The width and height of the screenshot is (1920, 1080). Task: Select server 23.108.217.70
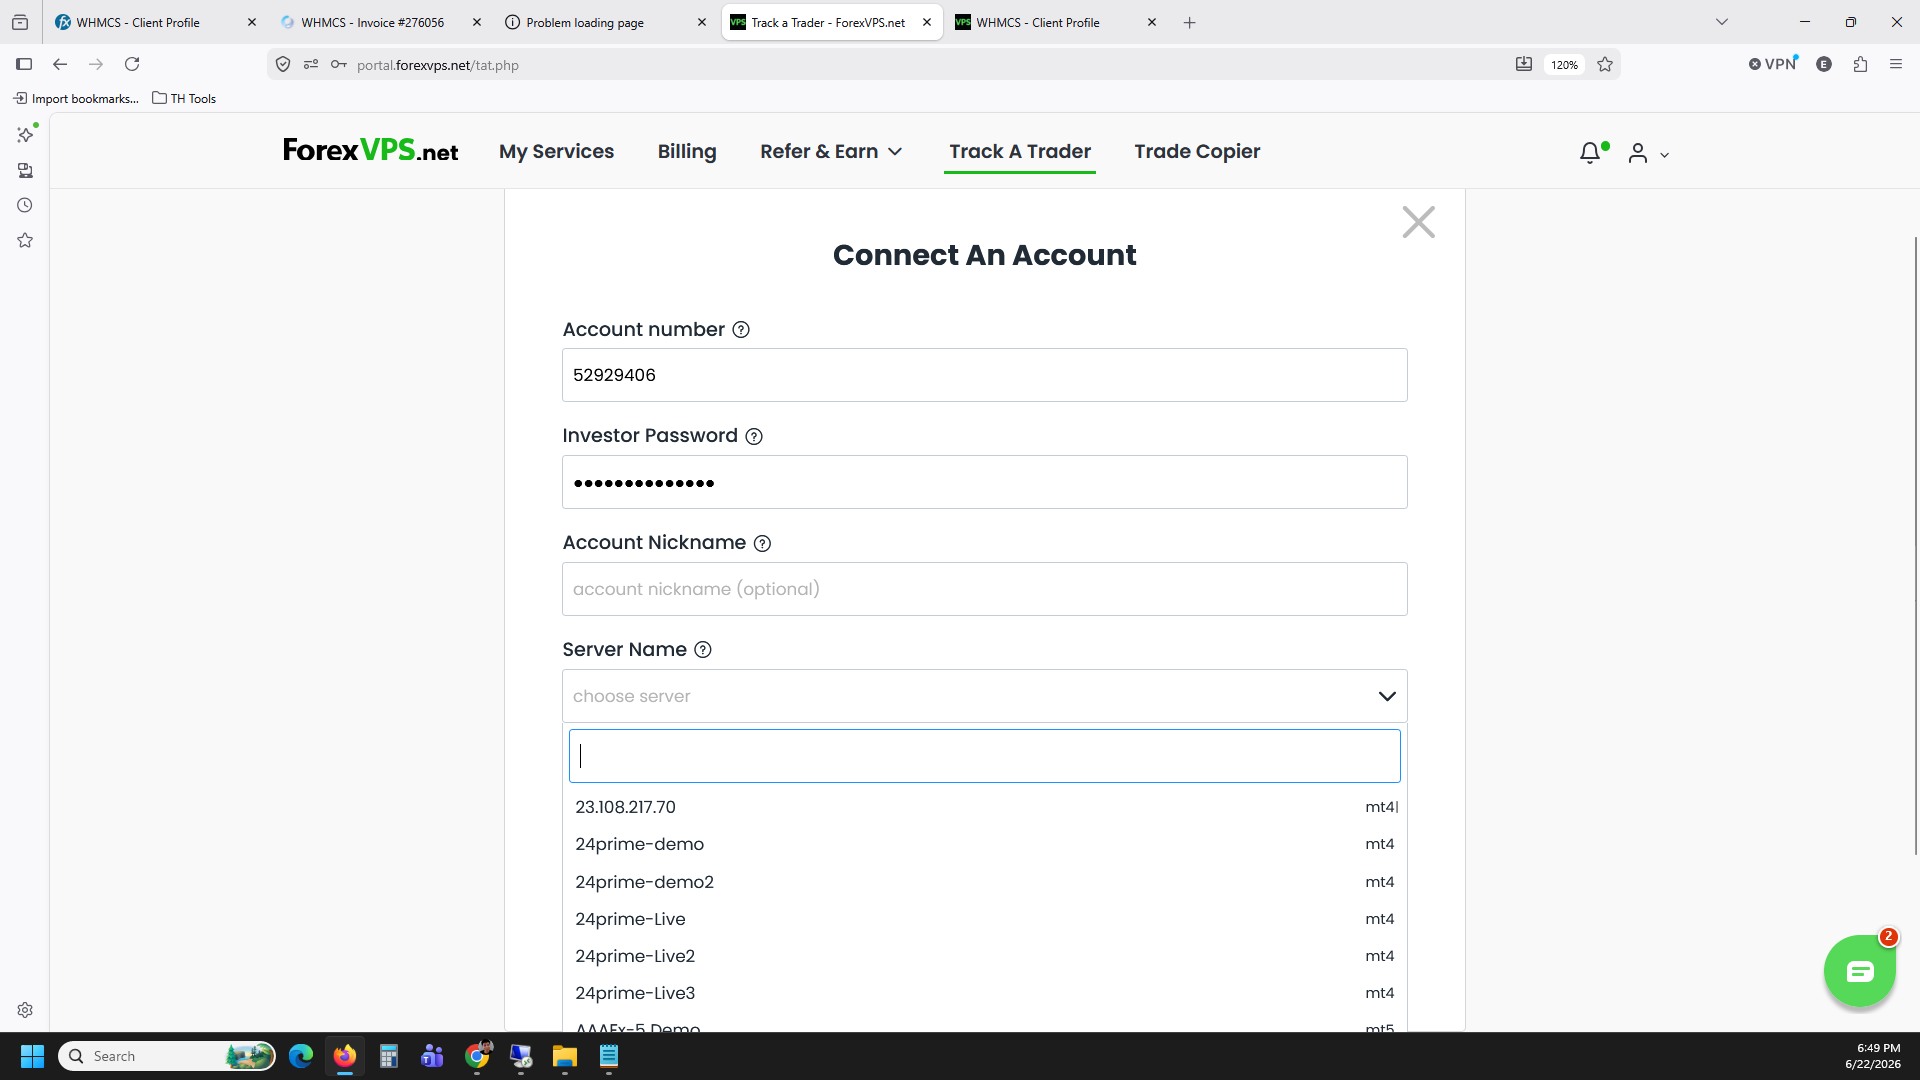[984, 807]
